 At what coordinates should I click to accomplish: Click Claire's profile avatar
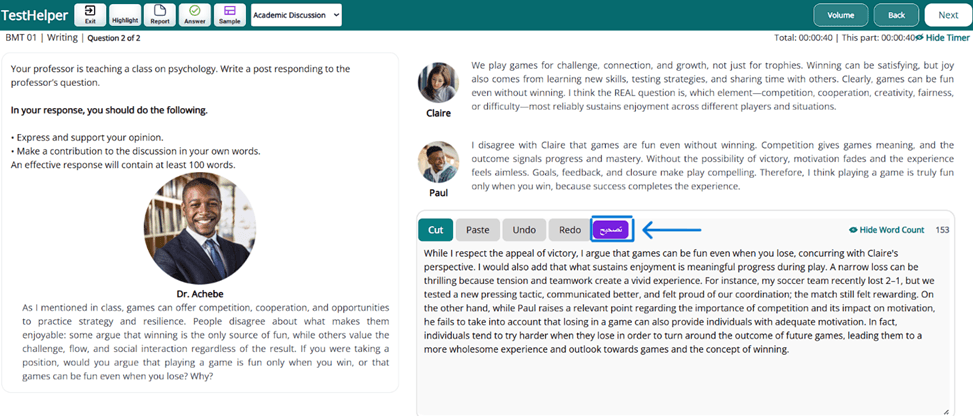point(438,83)
